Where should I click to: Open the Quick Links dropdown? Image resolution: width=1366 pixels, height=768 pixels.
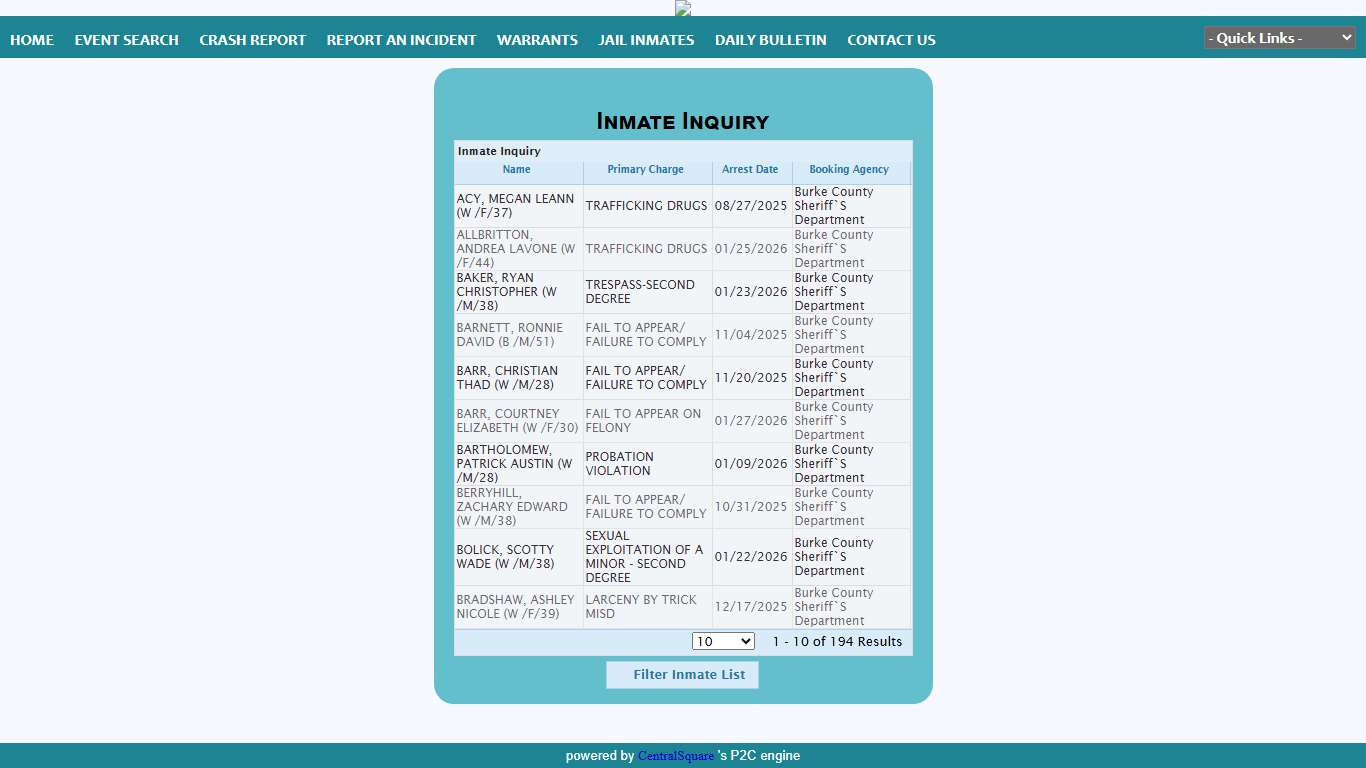tap(1279, 38)
